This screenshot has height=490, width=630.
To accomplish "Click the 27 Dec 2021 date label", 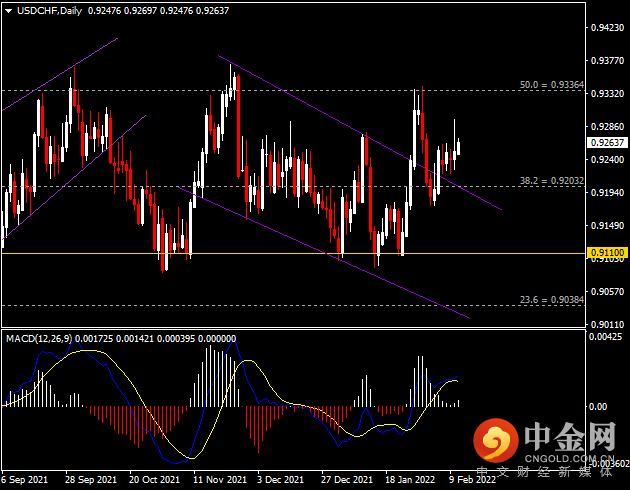I will (x=347, y=480).
